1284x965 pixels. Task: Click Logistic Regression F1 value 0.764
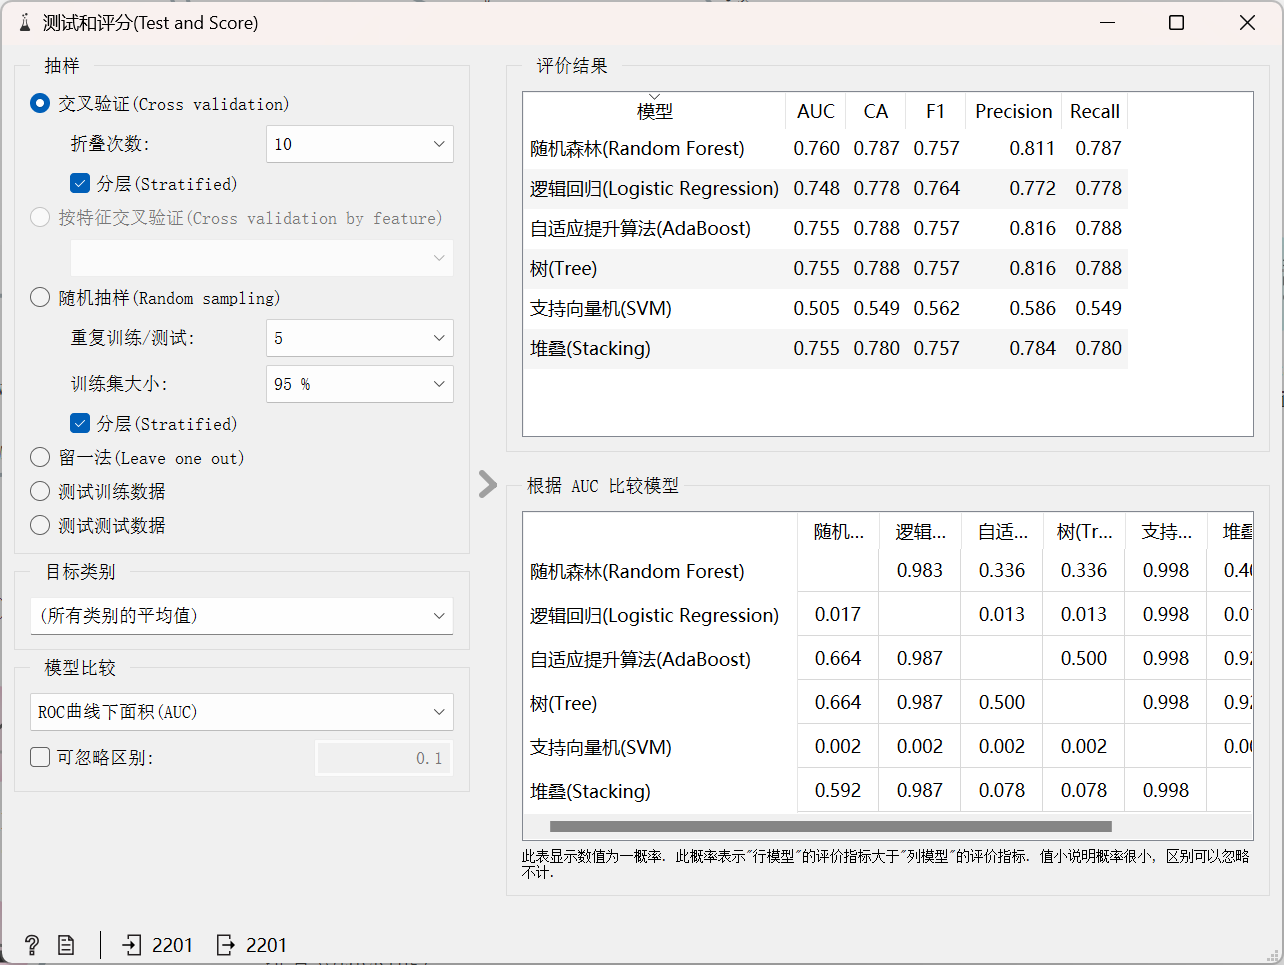click(x=937, y=189)
